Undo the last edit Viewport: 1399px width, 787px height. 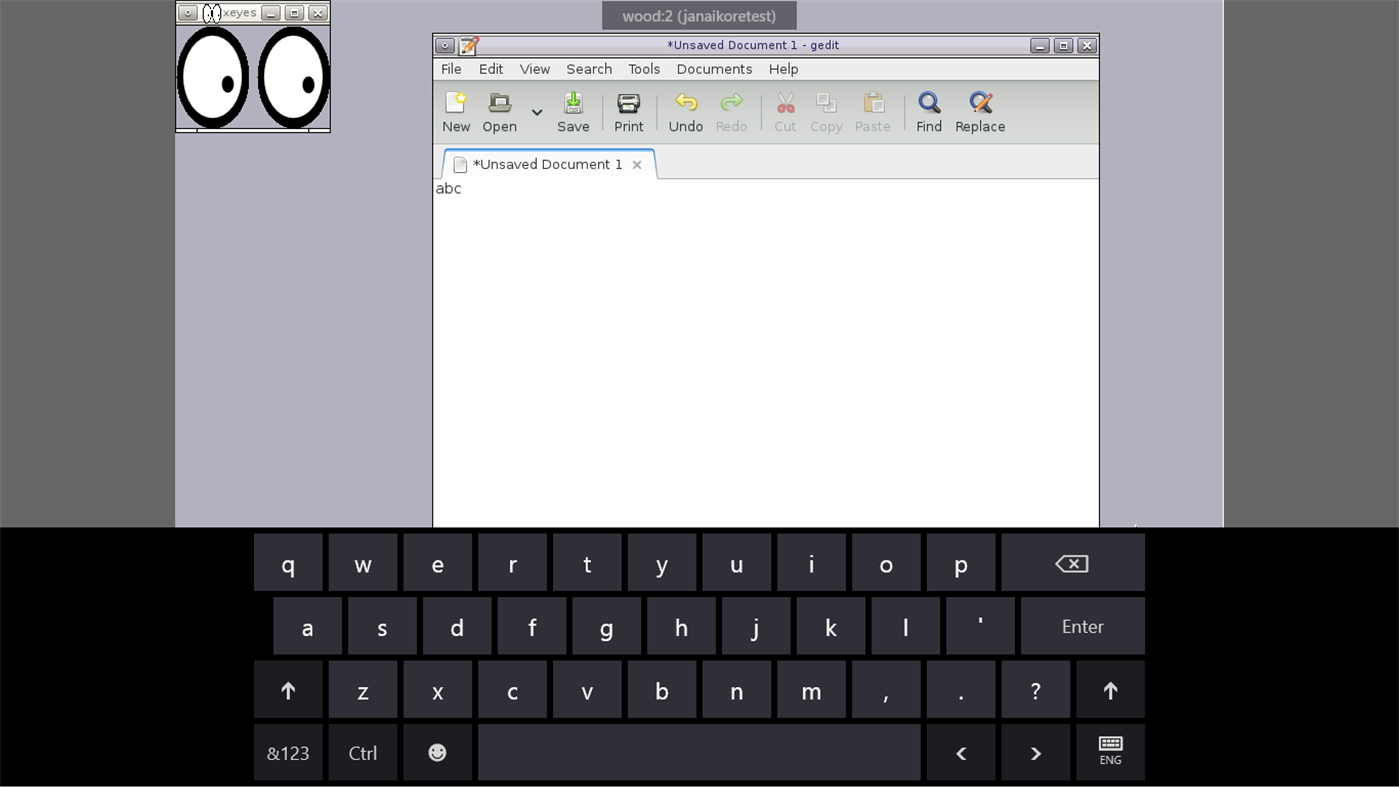tap(685, 110)
